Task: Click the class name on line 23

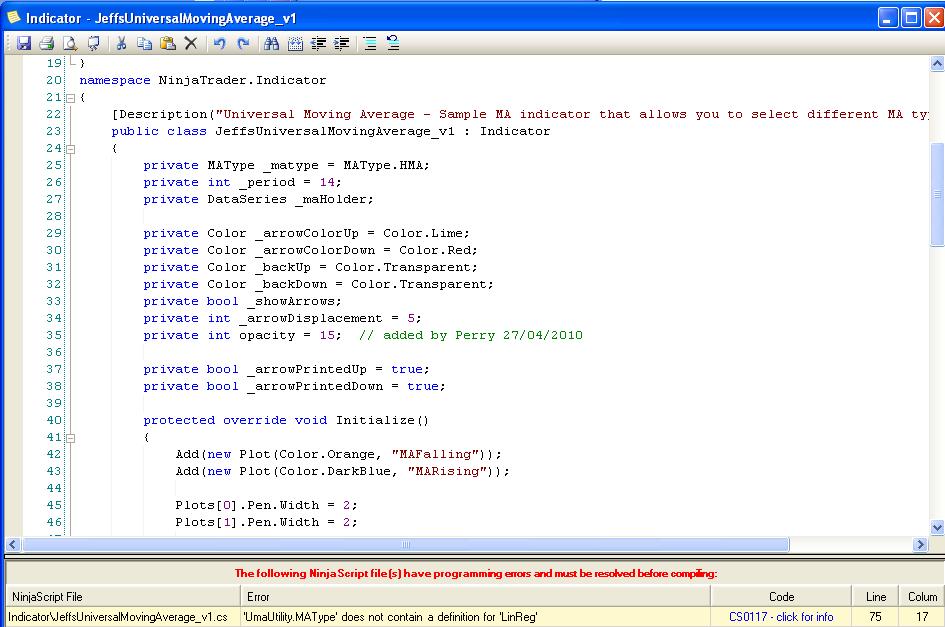Action: (x=334, y=131)
